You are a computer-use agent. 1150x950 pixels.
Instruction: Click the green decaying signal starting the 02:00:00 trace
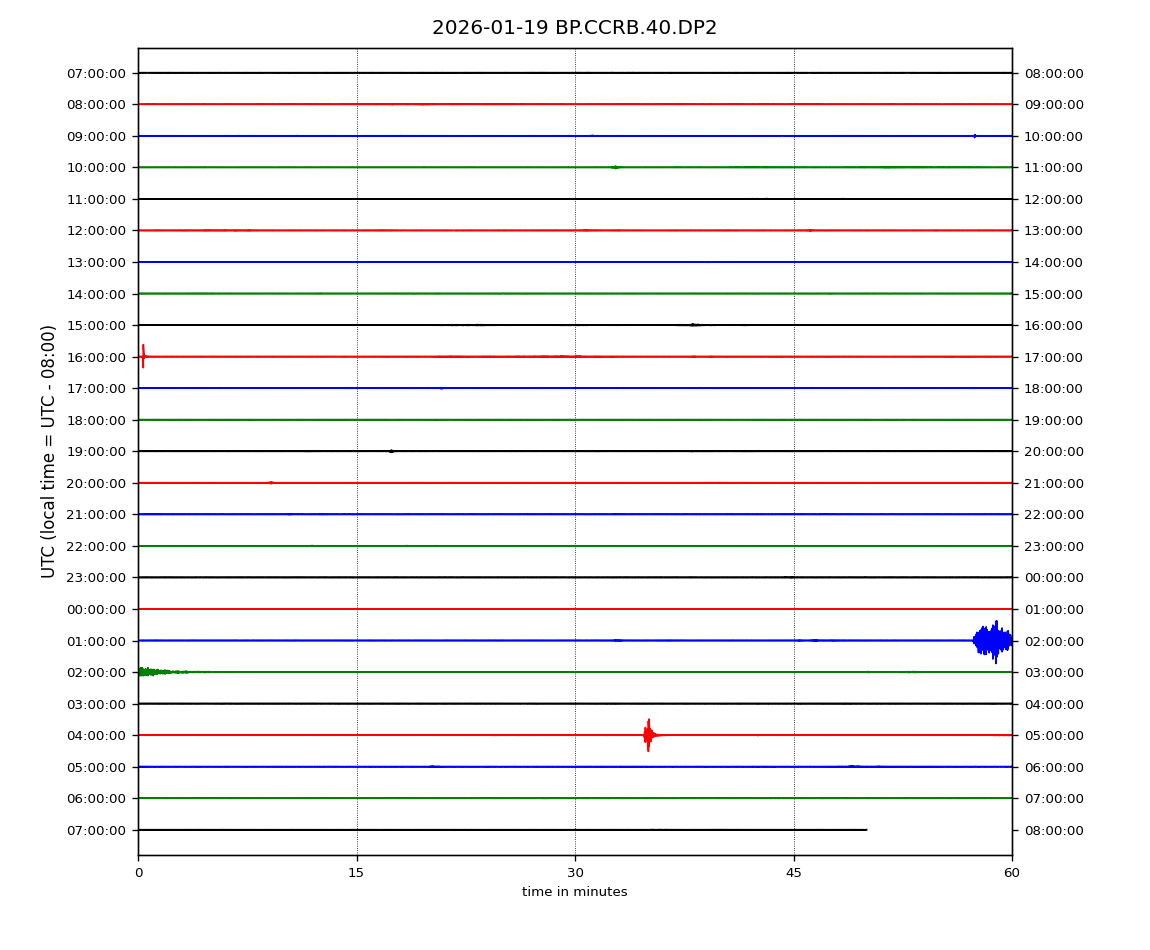pos(150,672)
